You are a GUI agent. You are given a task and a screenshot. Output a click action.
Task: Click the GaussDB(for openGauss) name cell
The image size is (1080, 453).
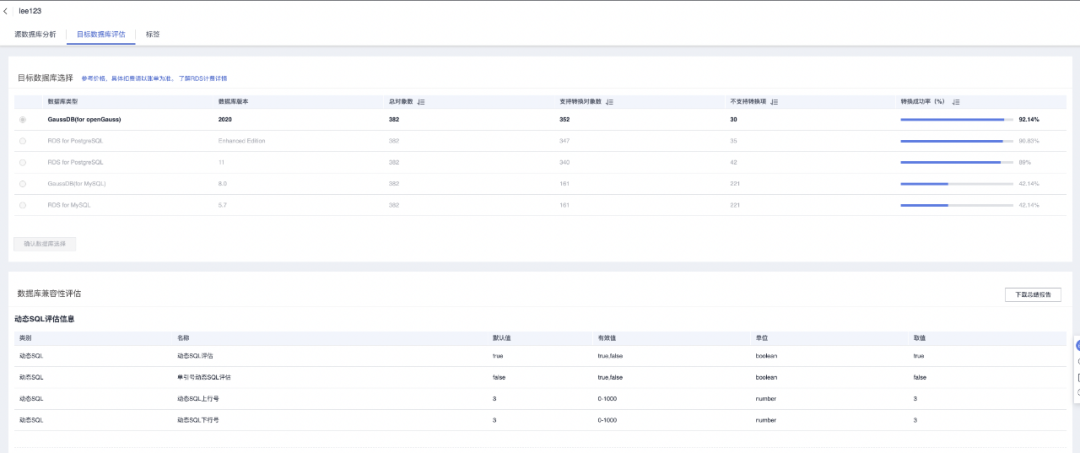(x=85, y=120)
